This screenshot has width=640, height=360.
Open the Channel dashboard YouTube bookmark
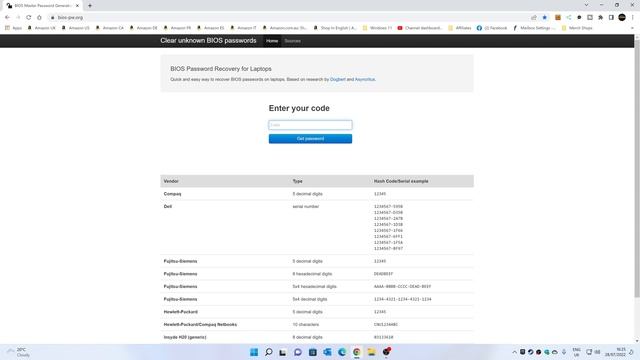pos(420,28)
